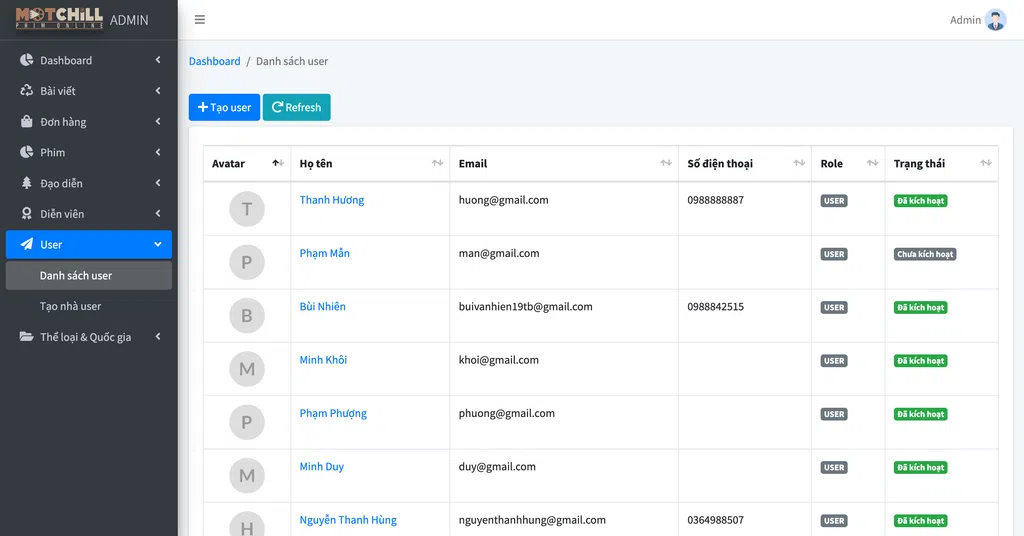Screen dimensions: 1024x536
Task: Click Đã kích hoạt badge of Minh Duy
Action: (x=920, y=467)
